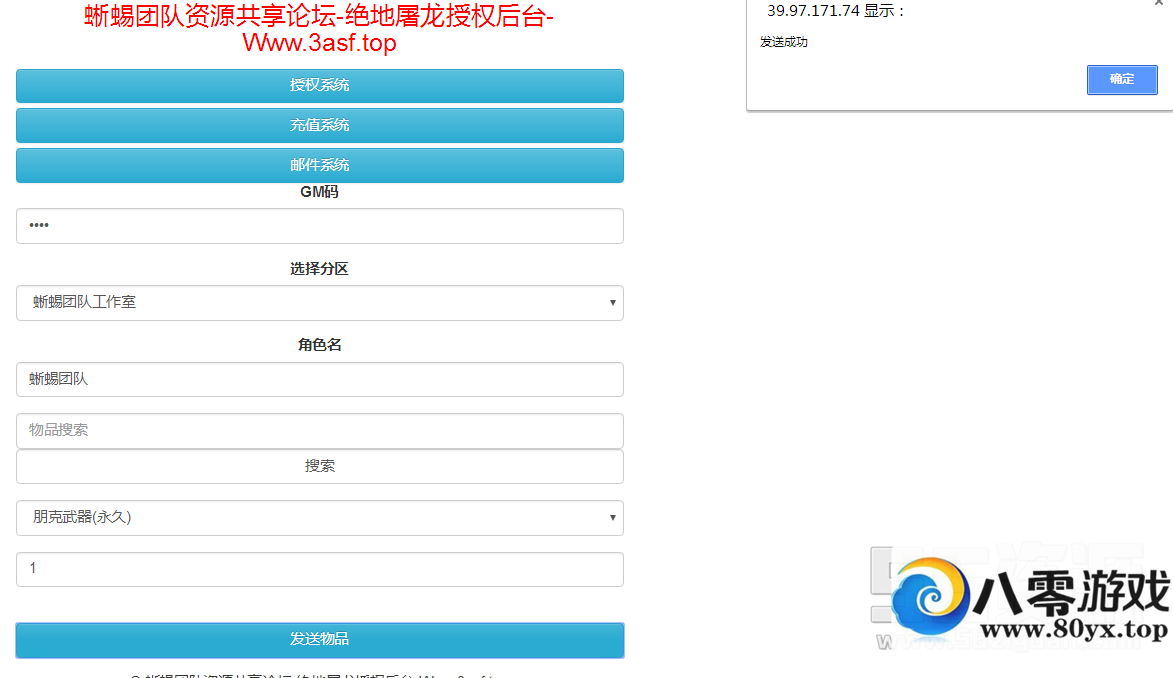1173x678 pixels.
Task: Click the 39.97.171.74 显示 dialog title
Action: [836, 11]
